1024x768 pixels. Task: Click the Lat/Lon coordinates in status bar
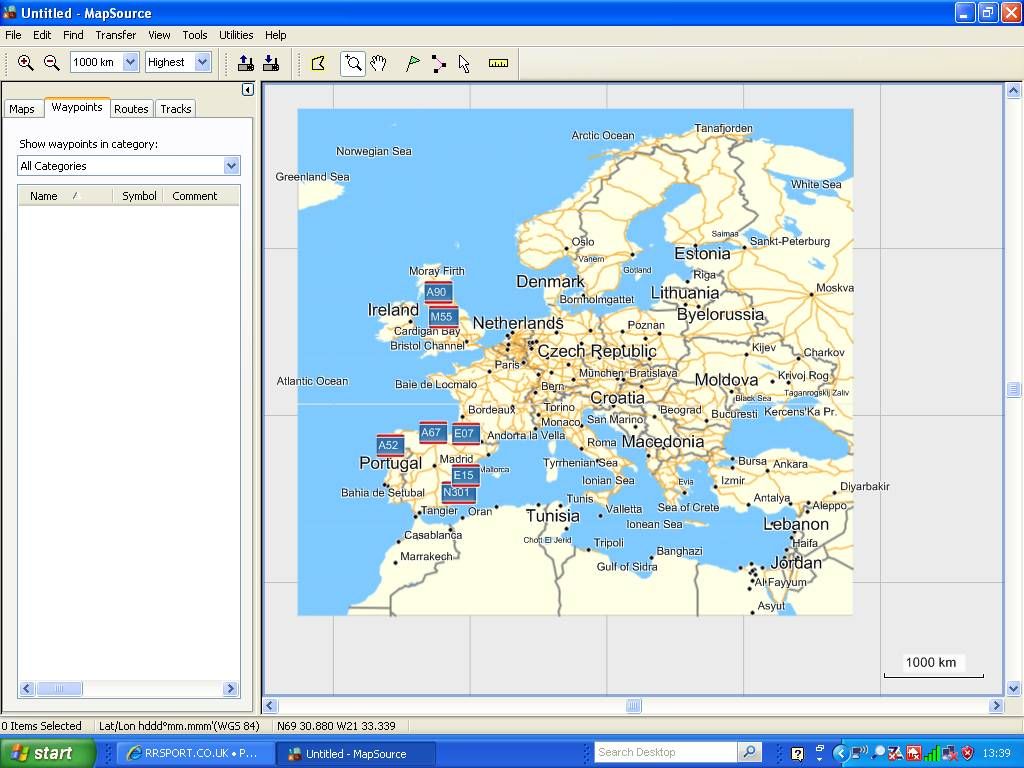tap(336, 726)
